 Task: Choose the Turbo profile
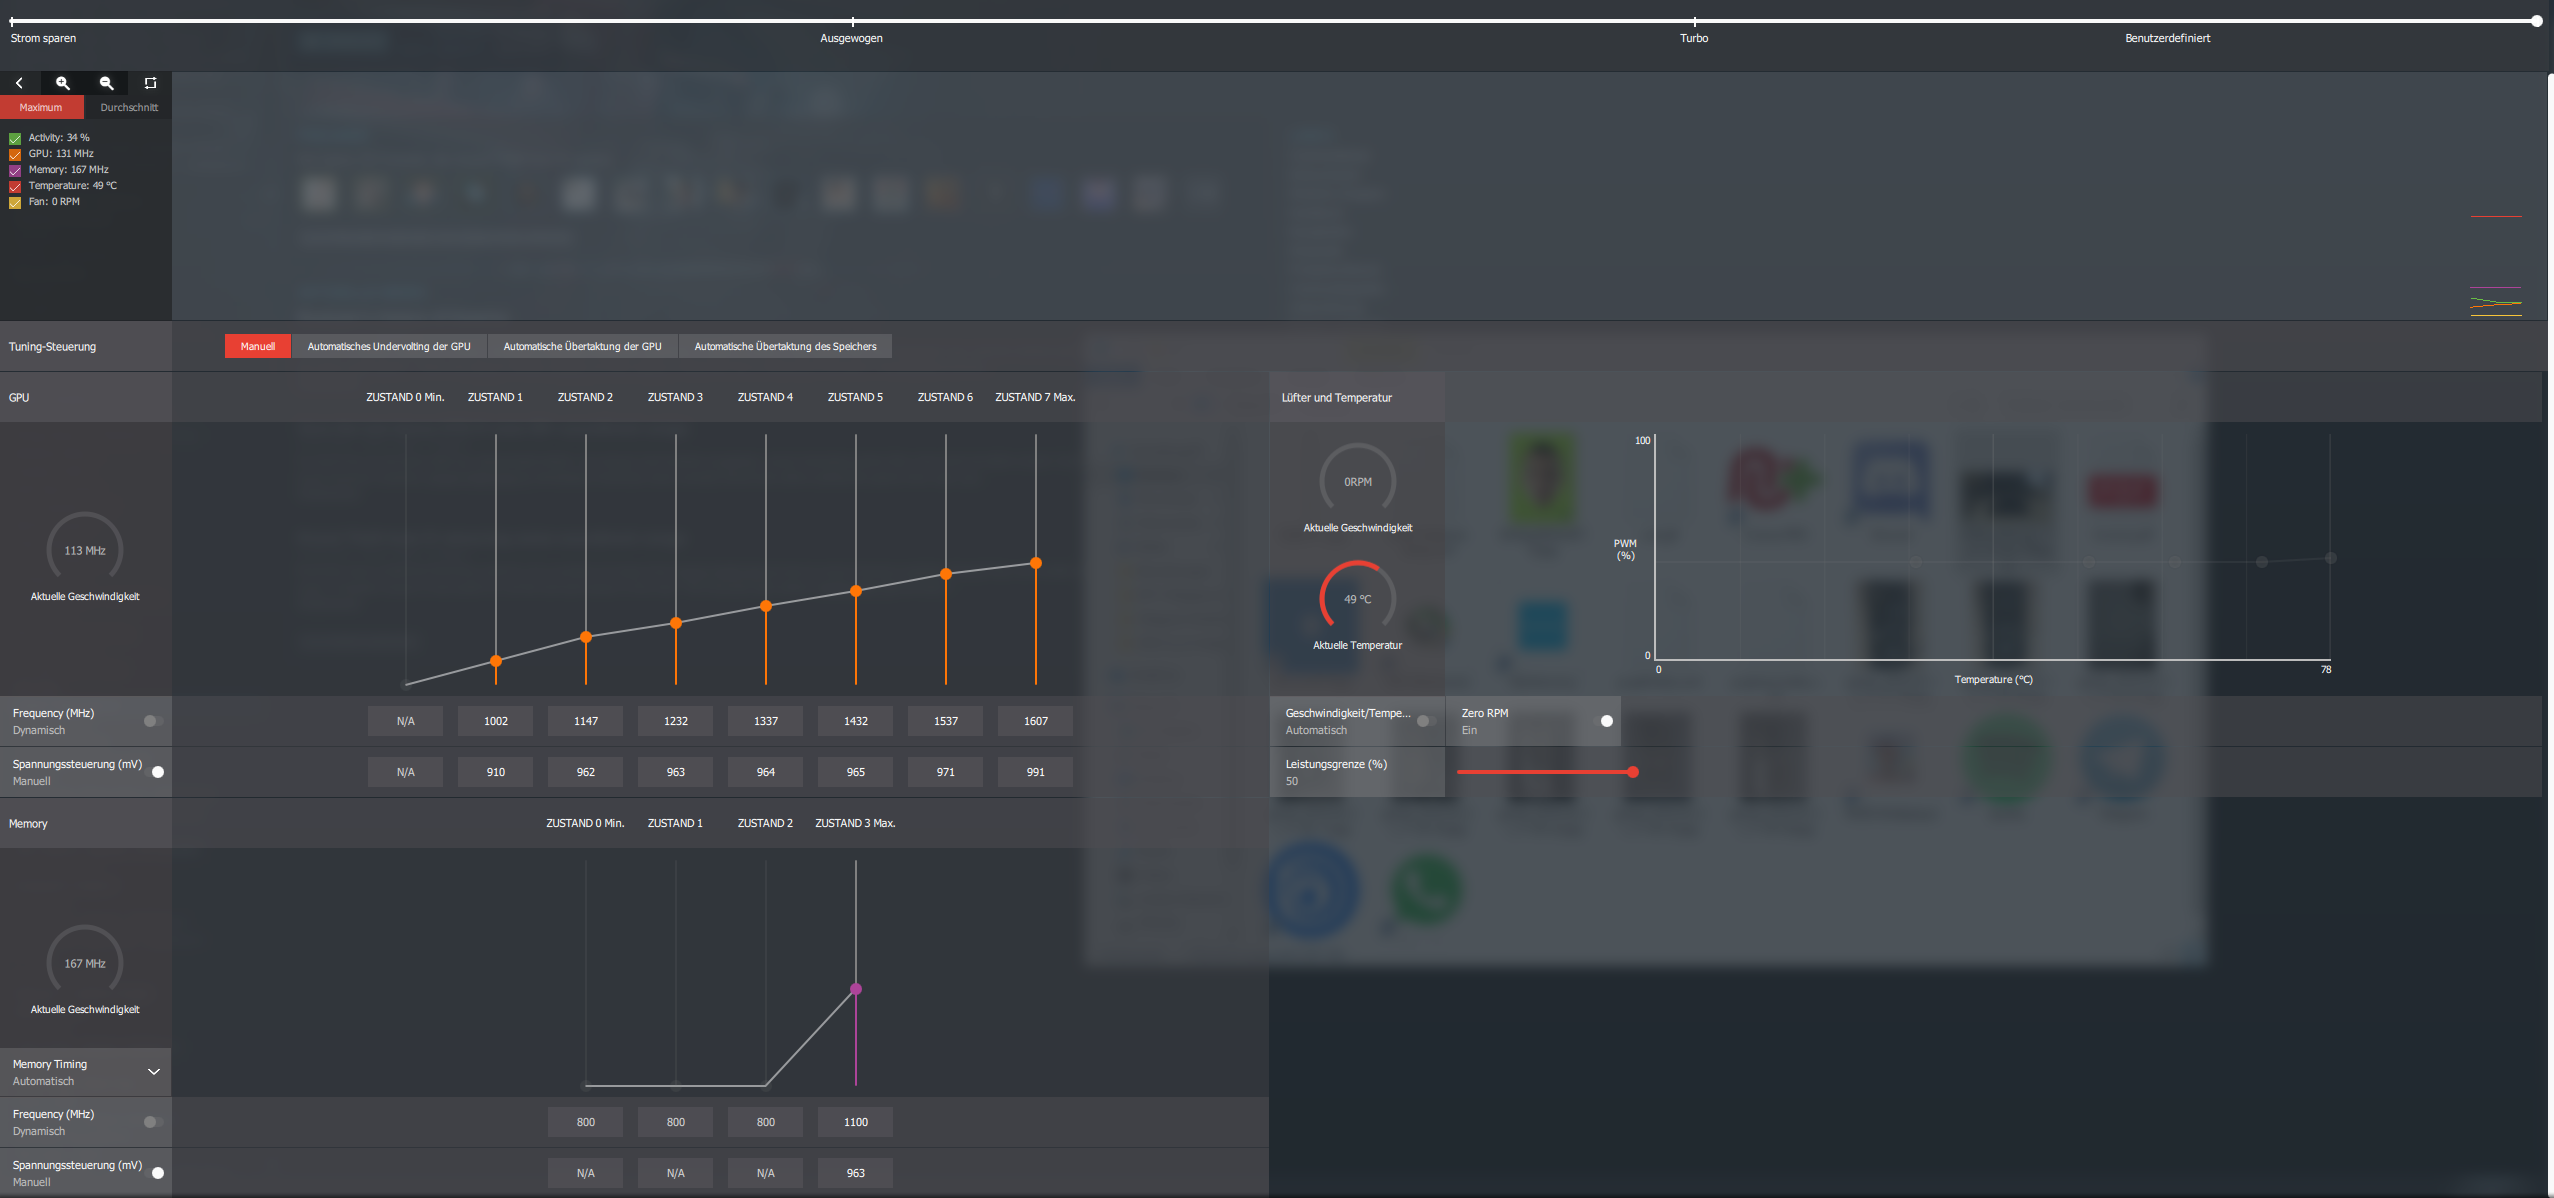[1694, 22]
